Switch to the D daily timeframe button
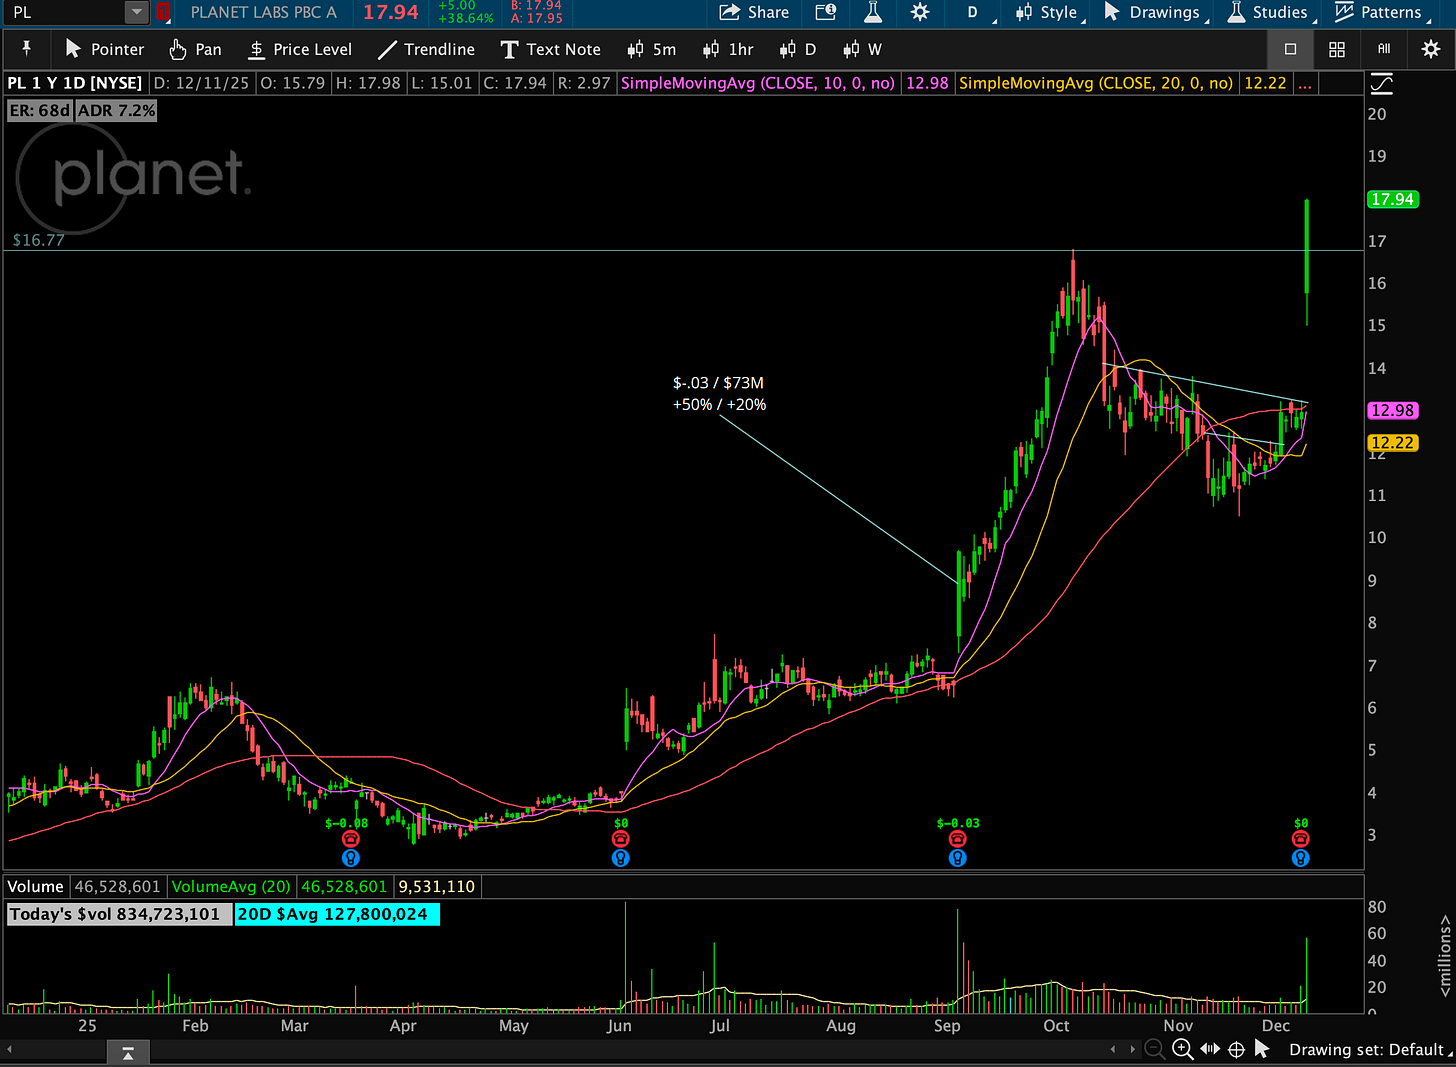The width and height of the screenshot is (1456, 1067). 798,49
